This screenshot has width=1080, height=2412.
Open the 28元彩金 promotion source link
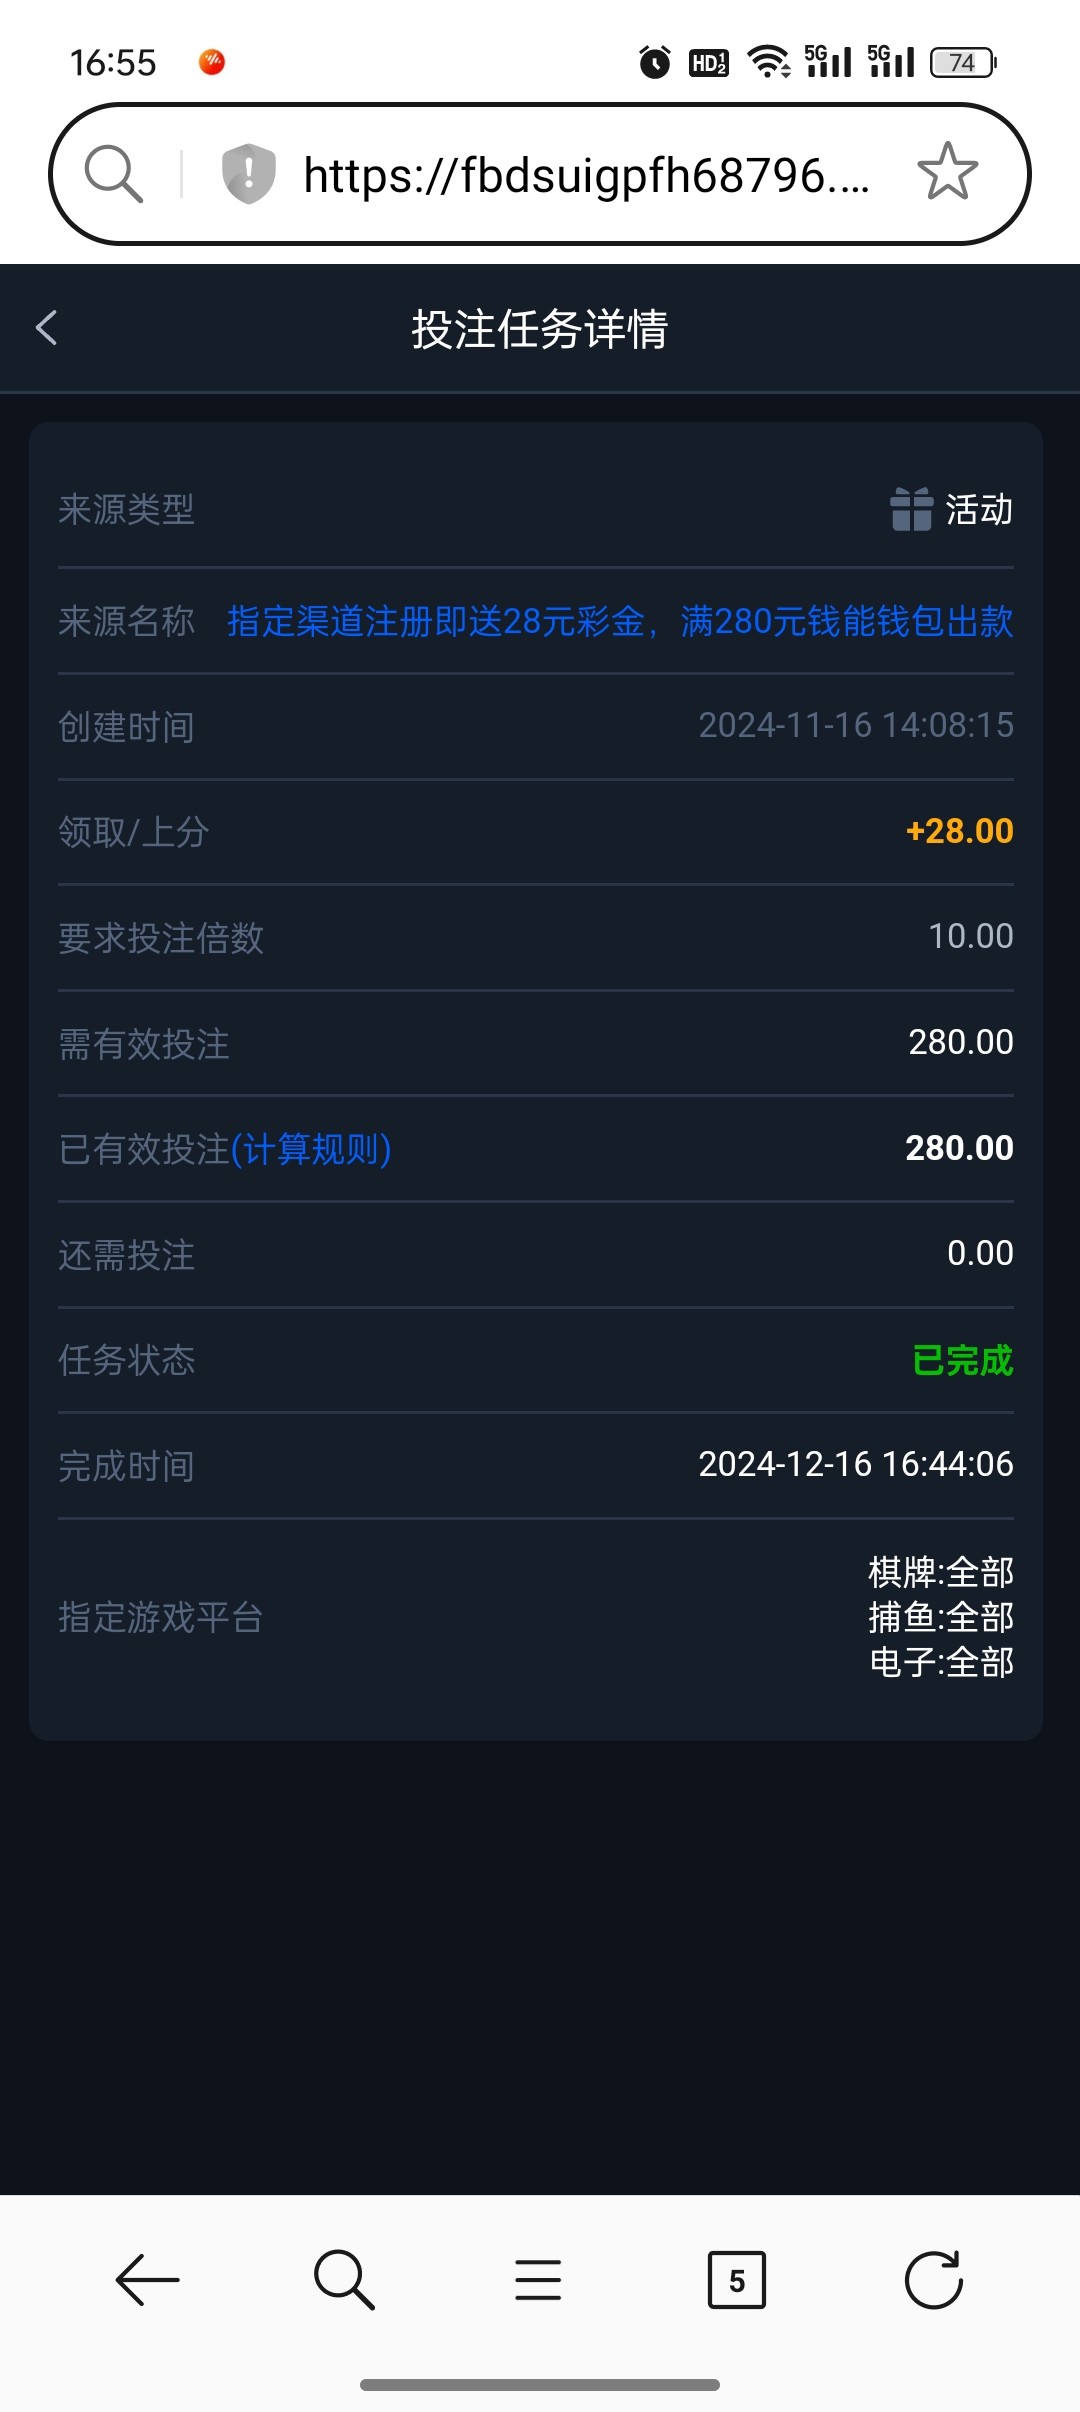pyautogui.click(x=620, y=621)
